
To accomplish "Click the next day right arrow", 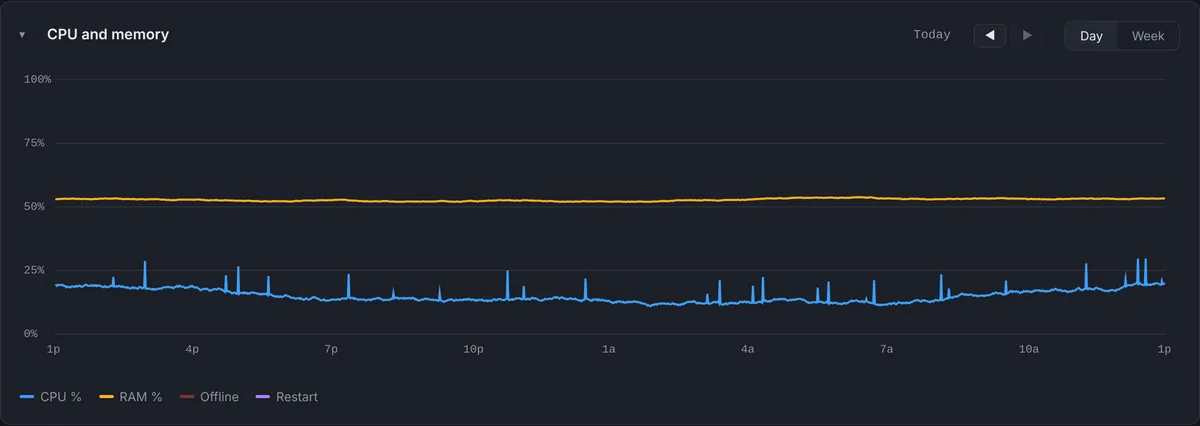I will click(1027, 35).
